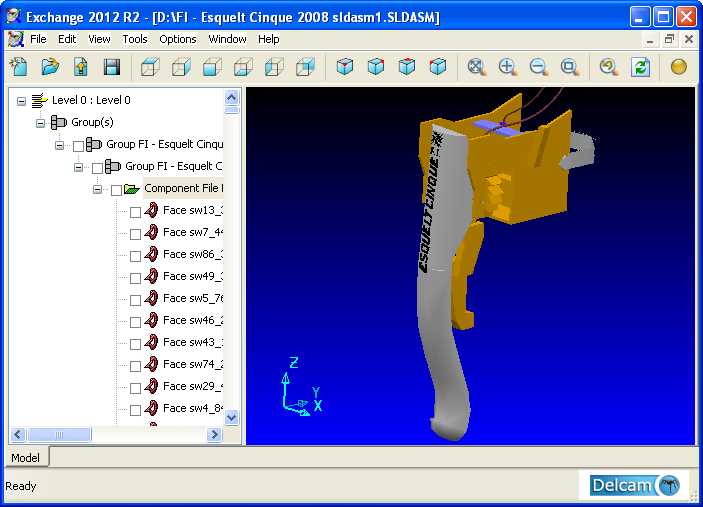Click tree scrollbar up arrow
Viewport: 703px width, 507px height.
pos(231,97)
